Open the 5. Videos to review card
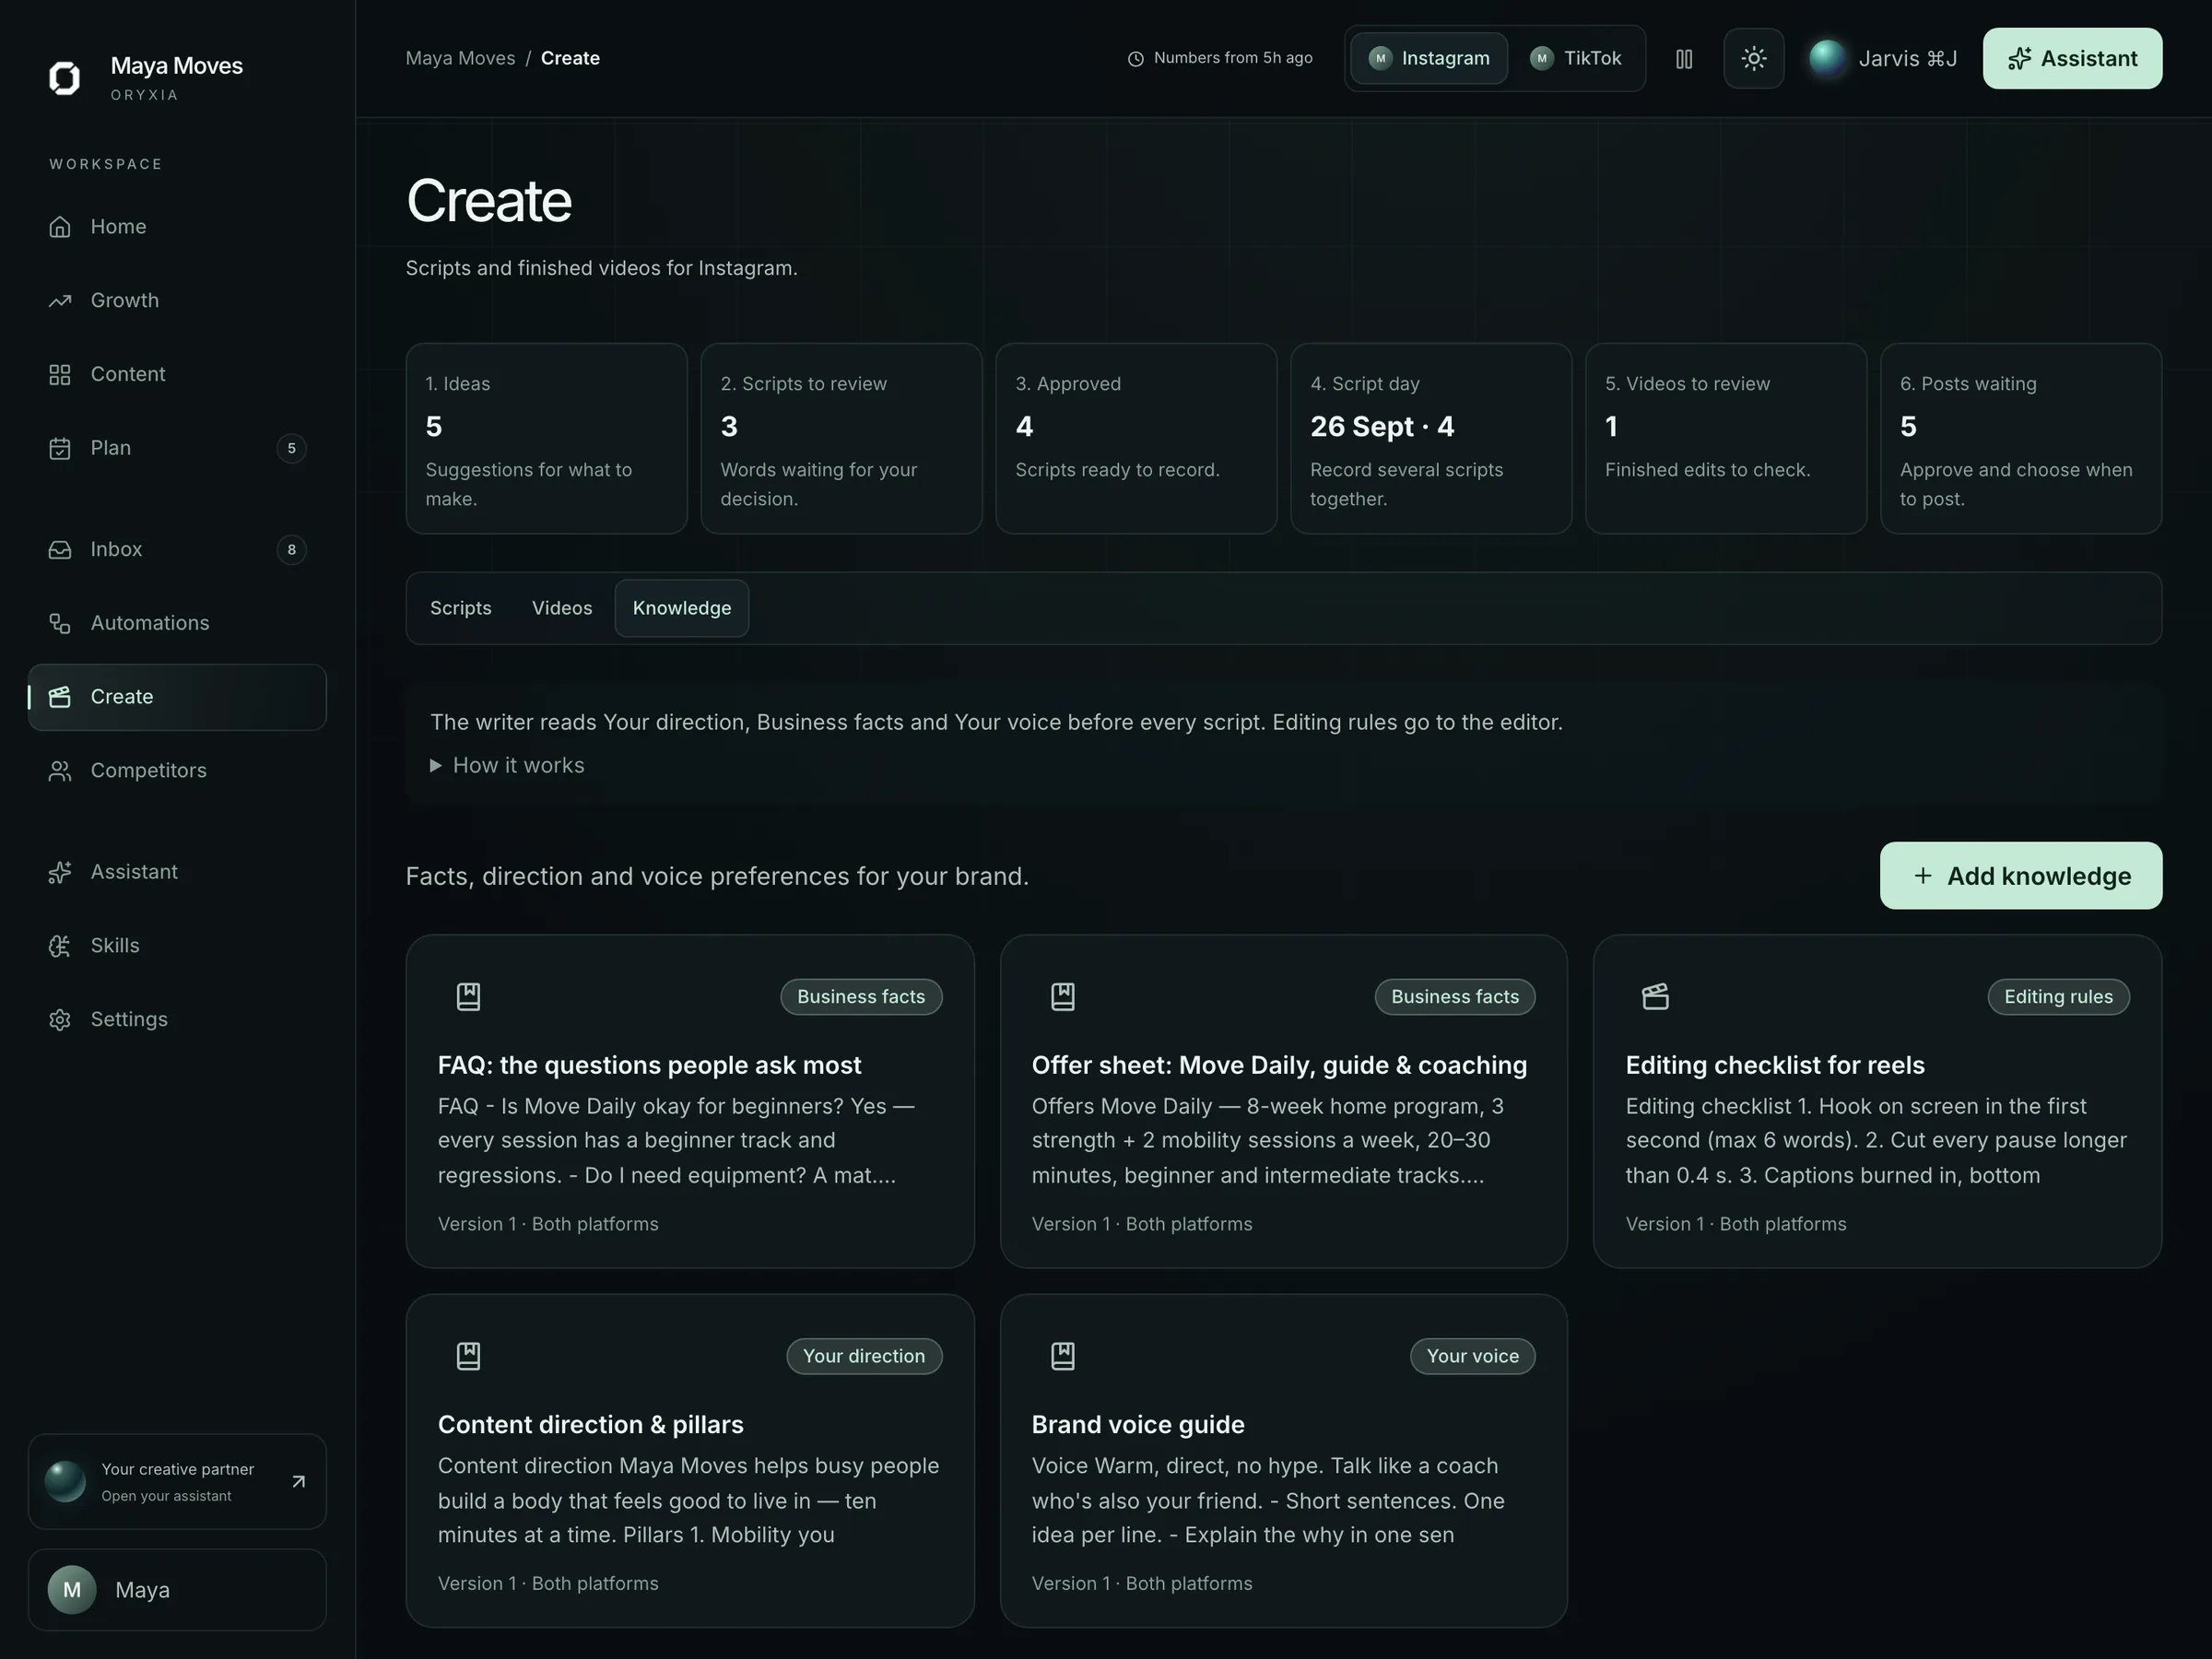The image size is (2212, 1659). tap(1726, 439)
